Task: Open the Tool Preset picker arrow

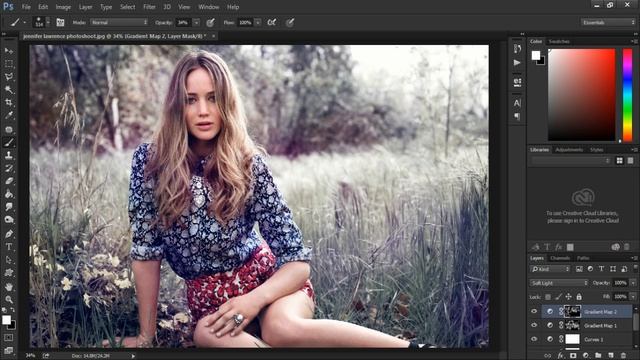Action: tap(24, 23)
